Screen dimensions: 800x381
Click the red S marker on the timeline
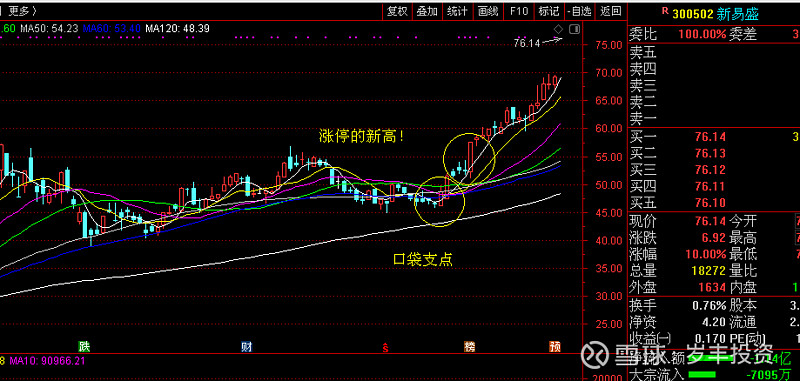pyautogui.click(x=386, y=348)
